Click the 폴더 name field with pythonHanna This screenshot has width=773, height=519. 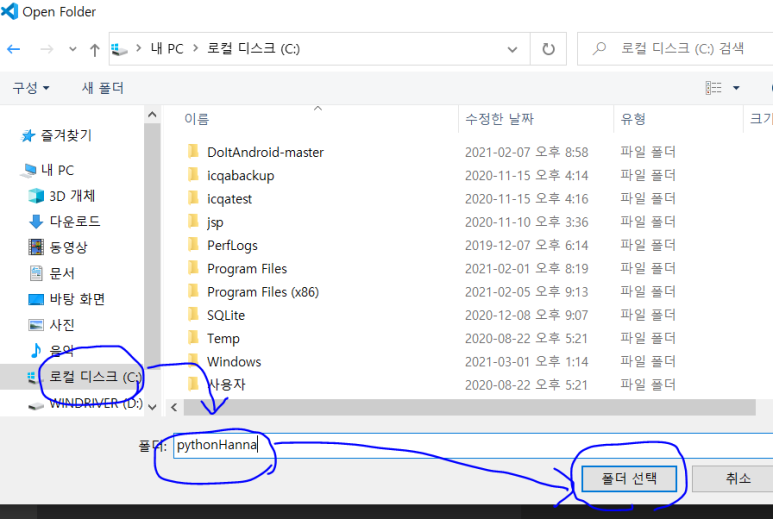(473, 446)
